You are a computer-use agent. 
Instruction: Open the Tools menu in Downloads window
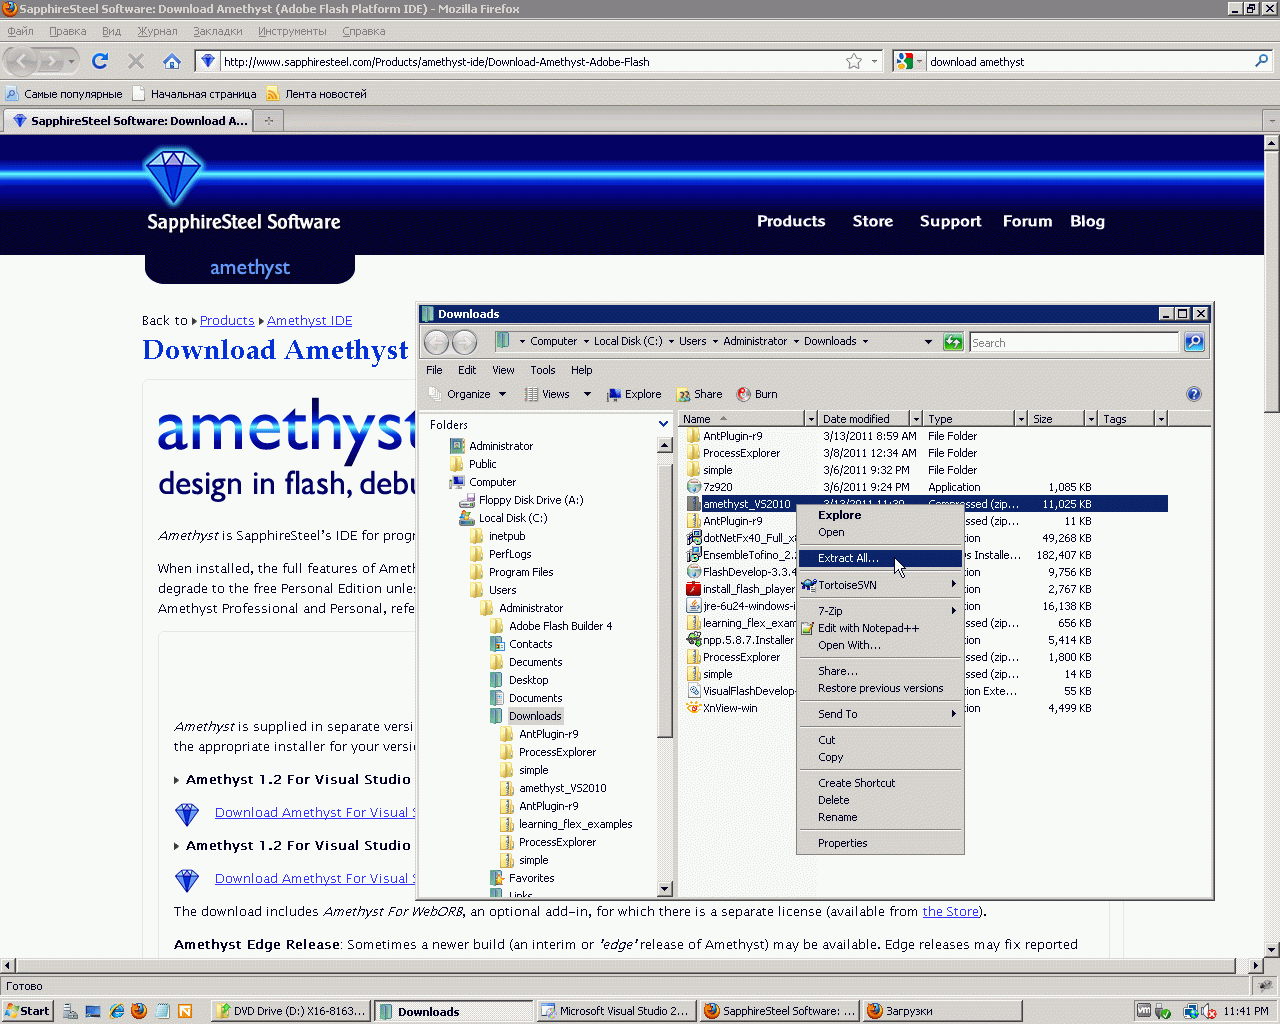tap(543, 370)
